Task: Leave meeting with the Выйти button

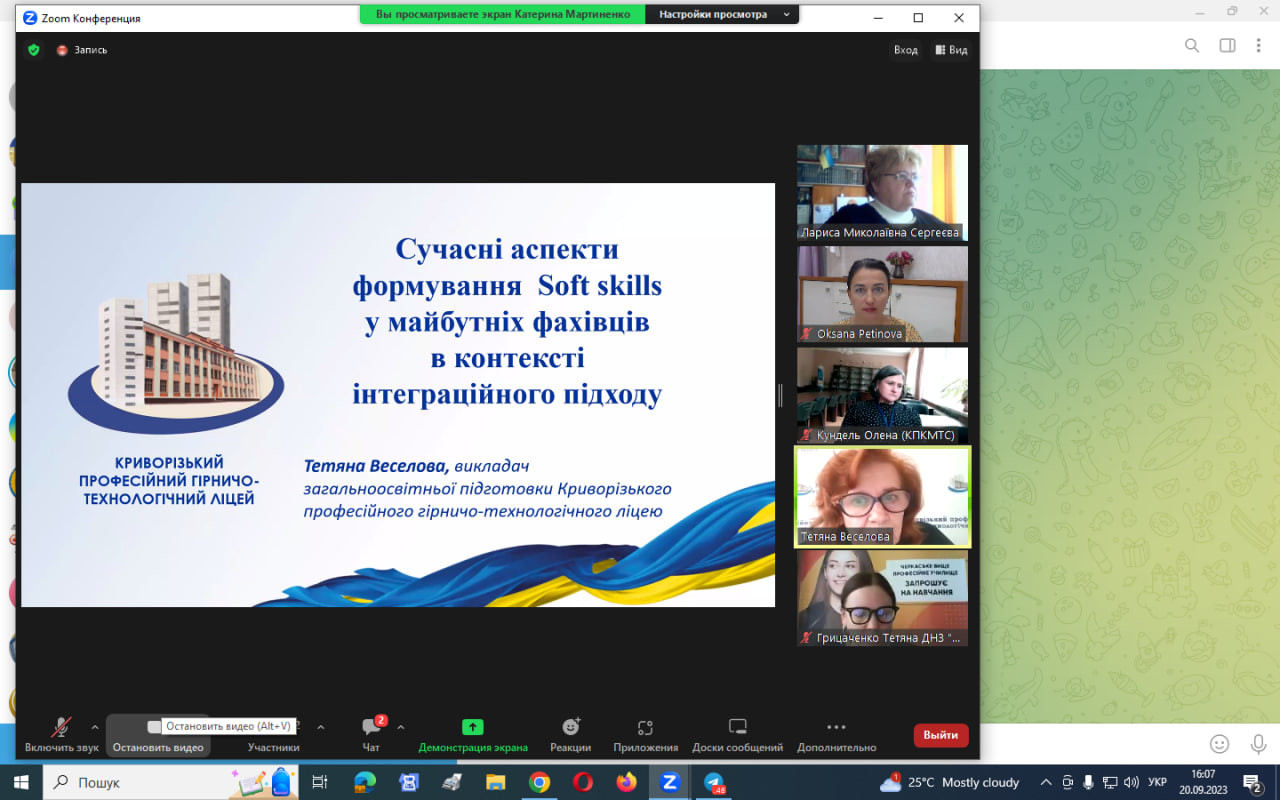Action: coord(940,735)
